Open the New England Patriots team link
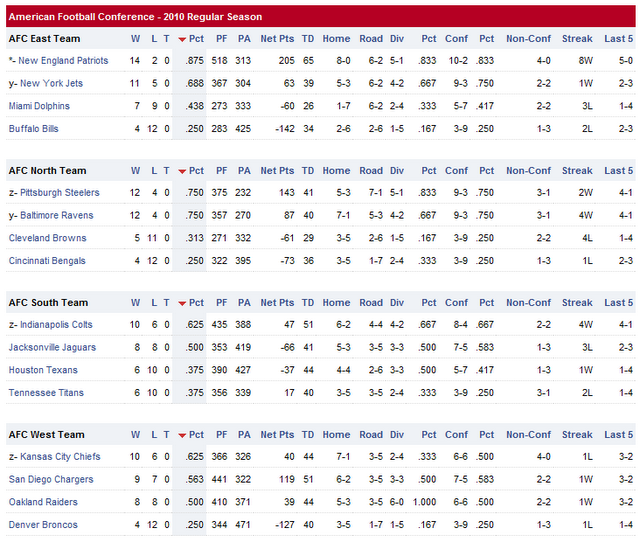Screen dimensions: 640x542 point(64,61)
